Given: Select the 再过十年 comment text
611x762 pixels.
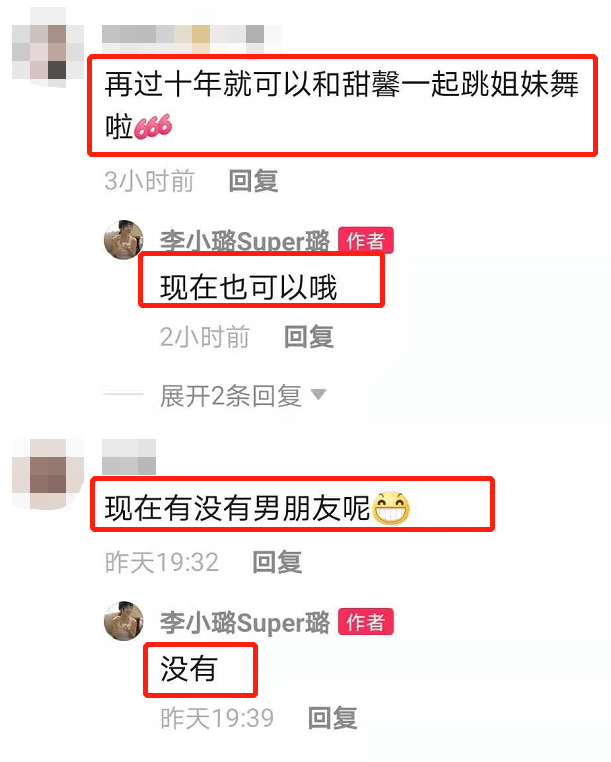Looking at the screenshot, I should point(342,104).
